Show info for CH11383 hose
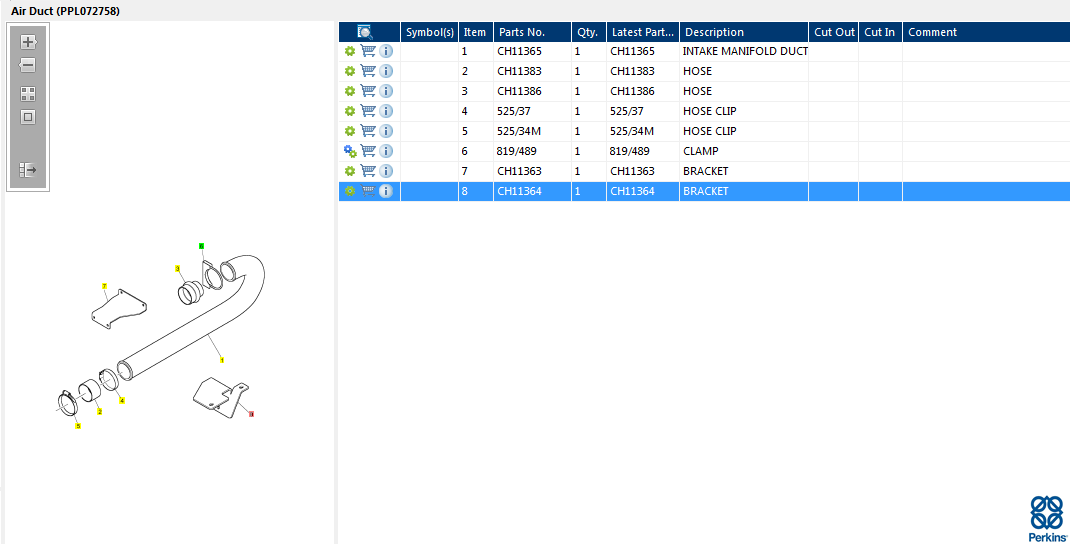Screen dimensions: 1070x544 coord(386,71)
